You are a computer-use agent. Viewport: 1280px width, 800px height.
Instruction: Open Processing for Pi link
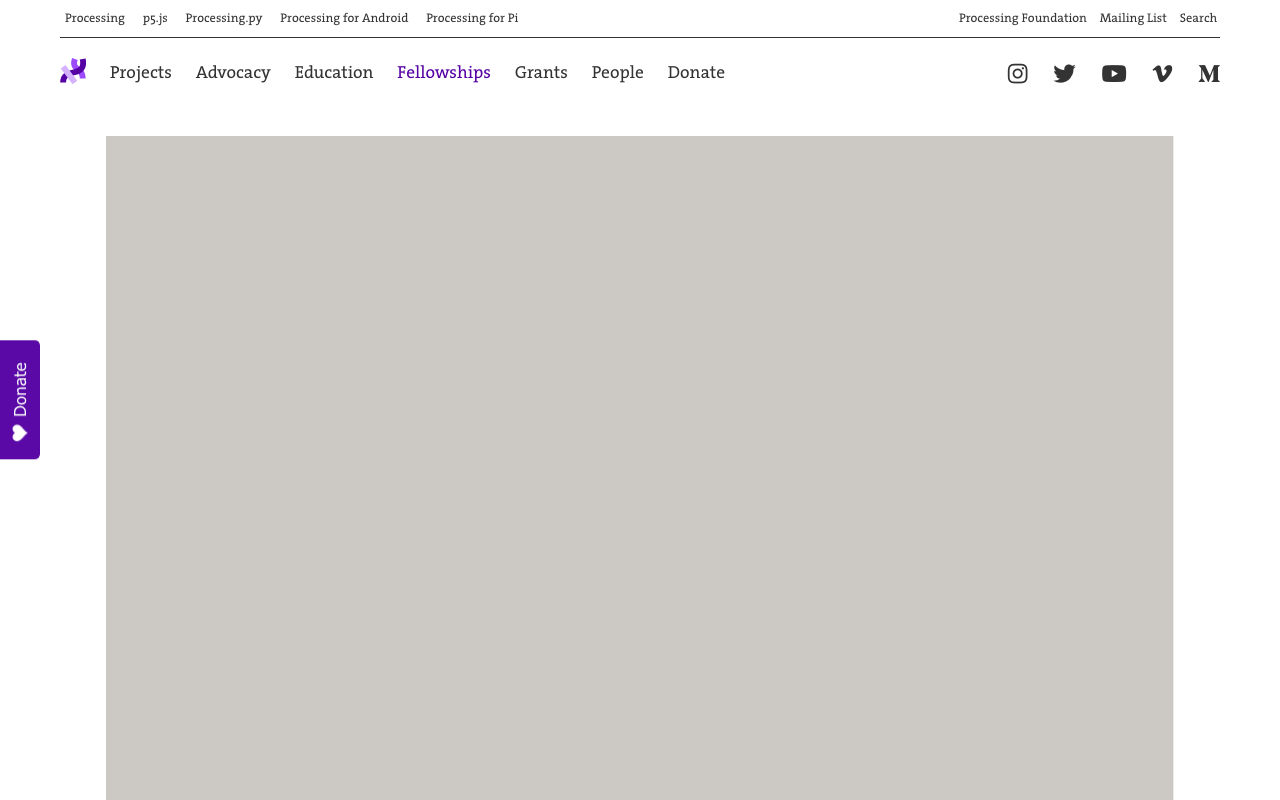click(x=472, y=18)
